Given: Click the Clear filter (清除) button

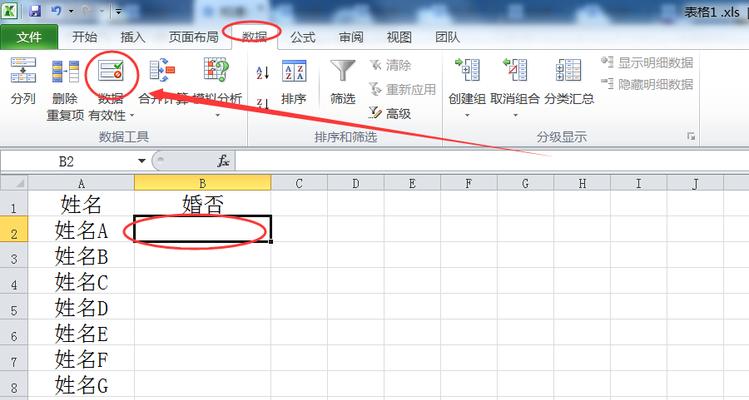Looking at the screenshot, I should pyautogui.click(x=390, y=65).
